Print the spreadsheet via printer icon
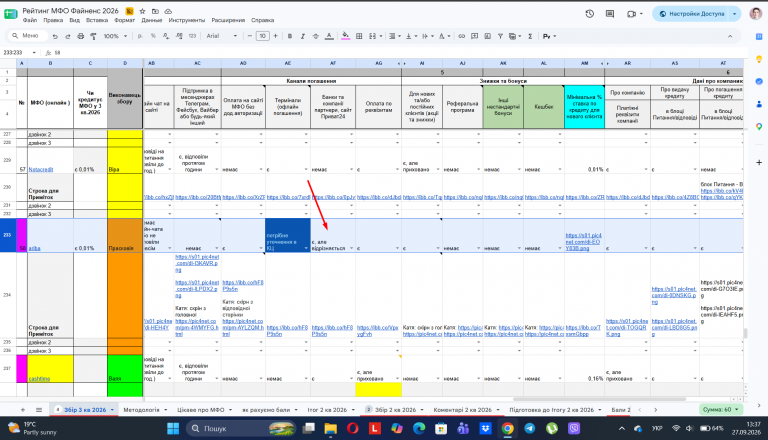Image resolution: width=768 pixels, height=440 pixels. [x=80, y=36]
